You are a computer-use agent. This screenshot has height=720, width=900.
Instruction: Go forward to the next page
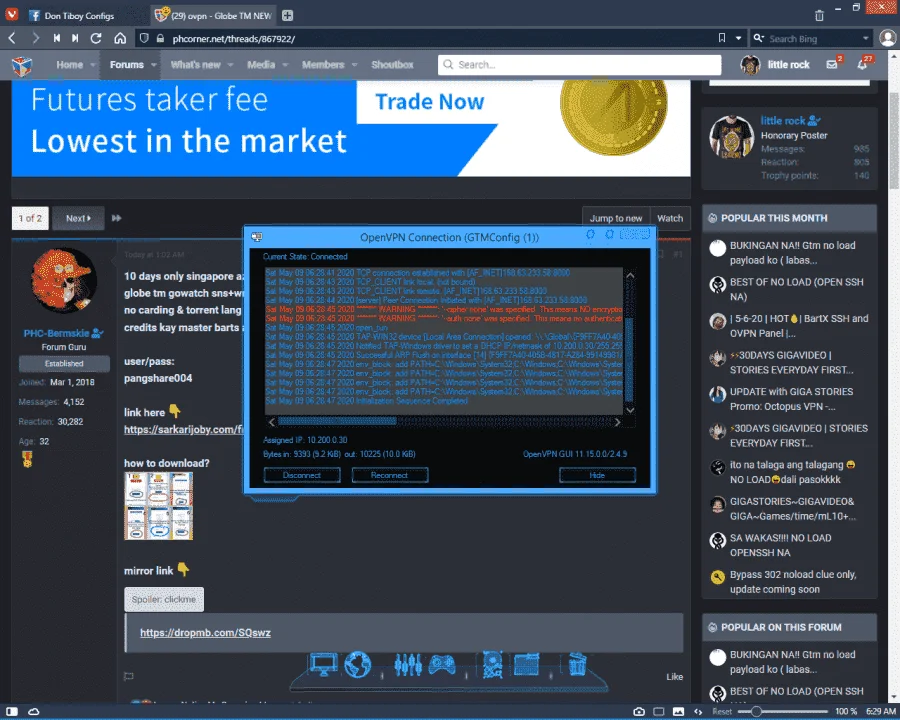point(36,38)
